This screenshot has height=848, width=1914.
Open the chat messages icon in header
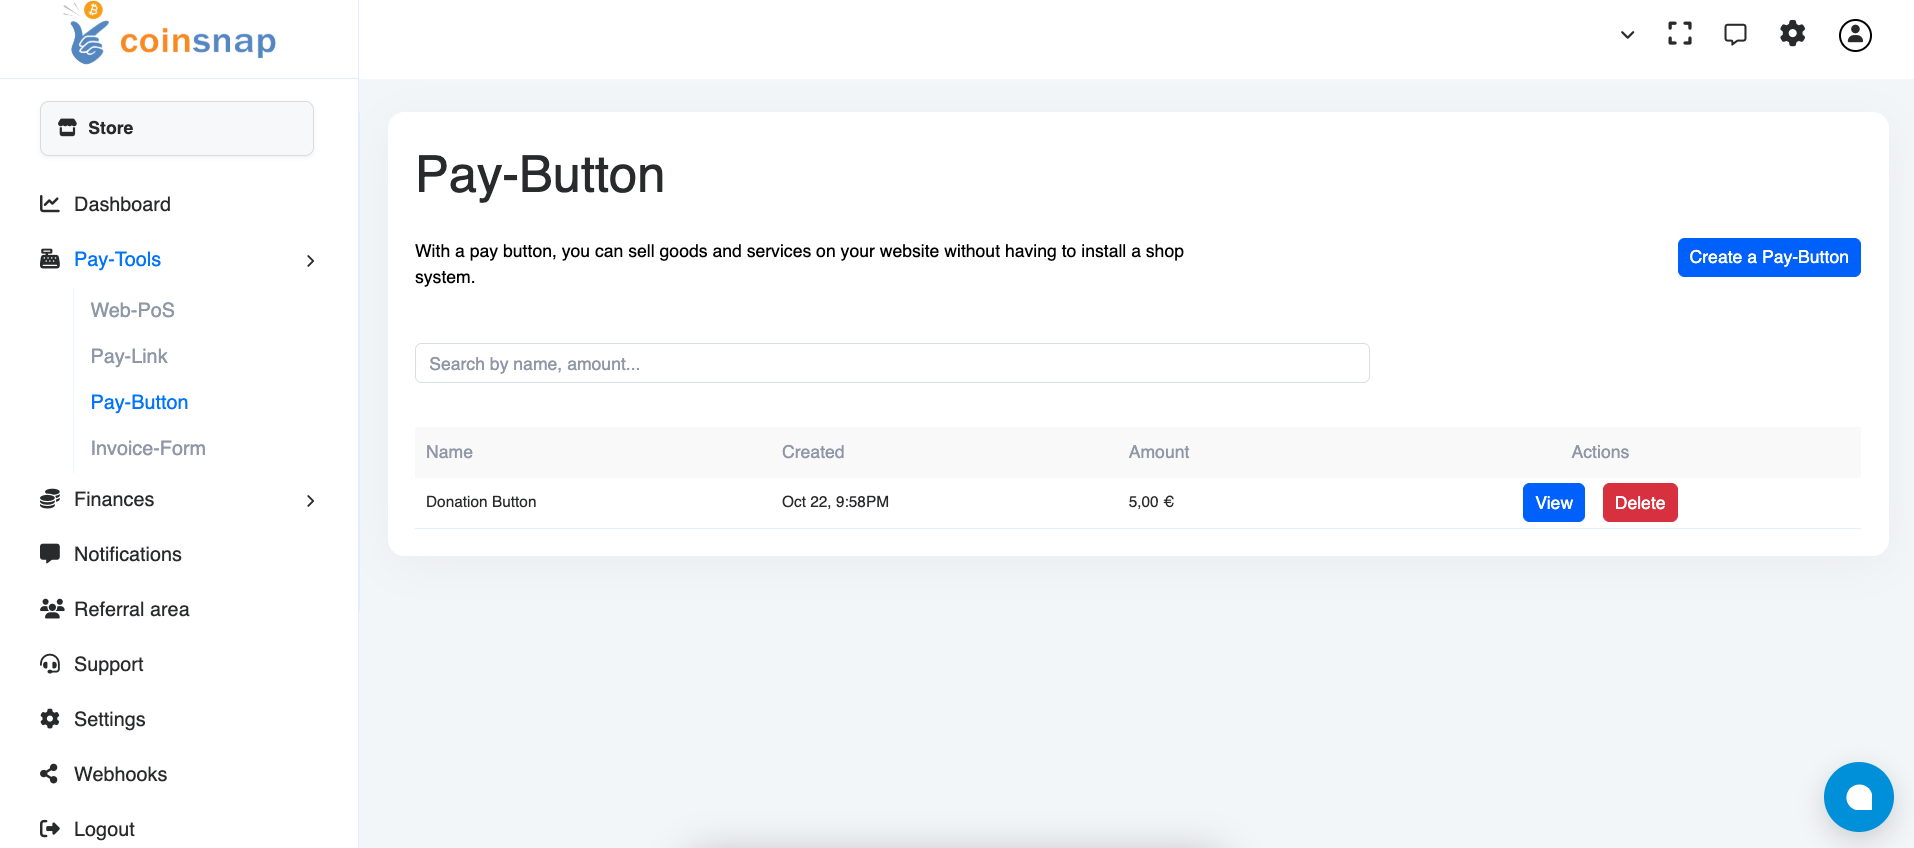1735,34
